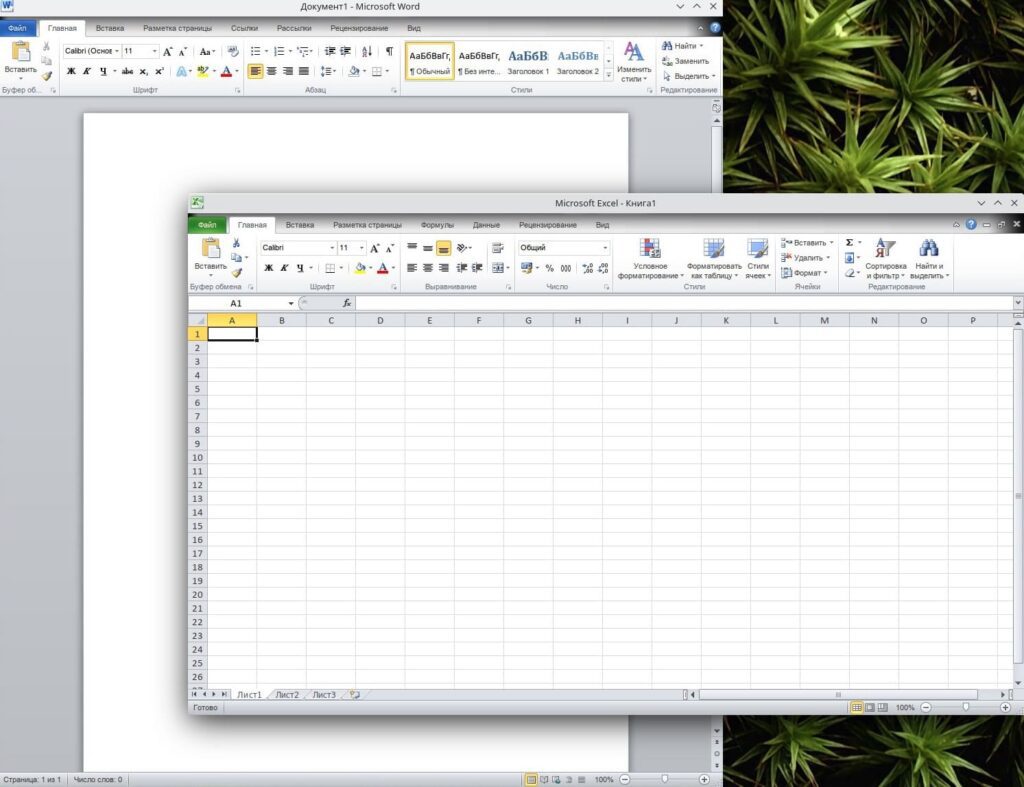Open Word's Изменить стили menu

pos(633,61)
